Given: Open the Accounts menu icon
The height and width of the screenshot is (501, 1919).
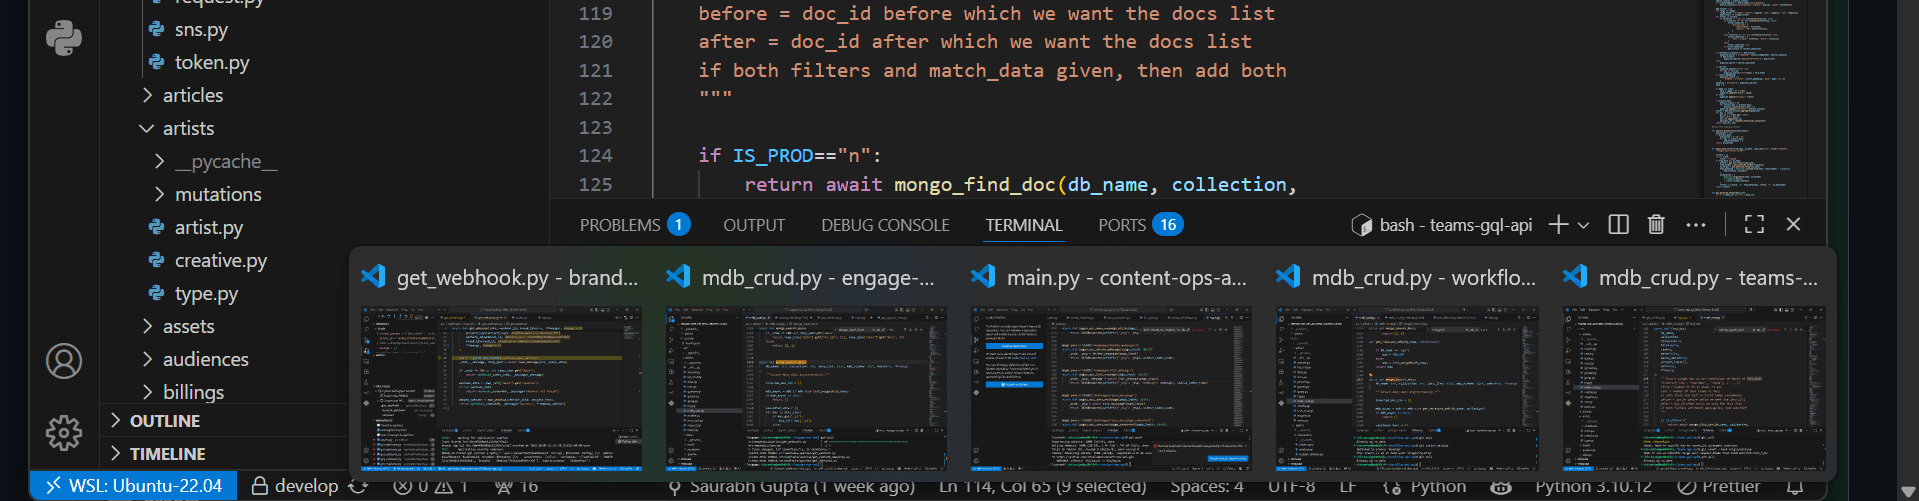Looking at the screenshot, I should point(64,361).
